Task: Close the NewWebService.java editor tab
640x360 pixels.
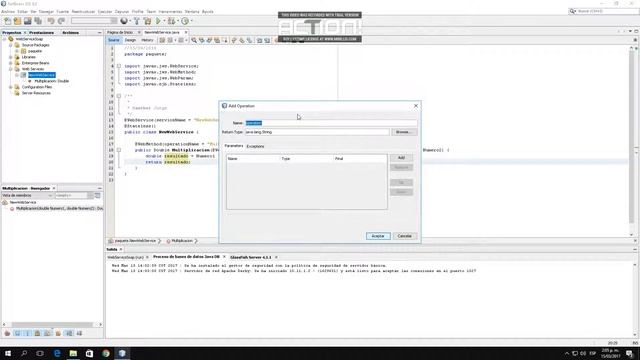Action: (186, 32)
